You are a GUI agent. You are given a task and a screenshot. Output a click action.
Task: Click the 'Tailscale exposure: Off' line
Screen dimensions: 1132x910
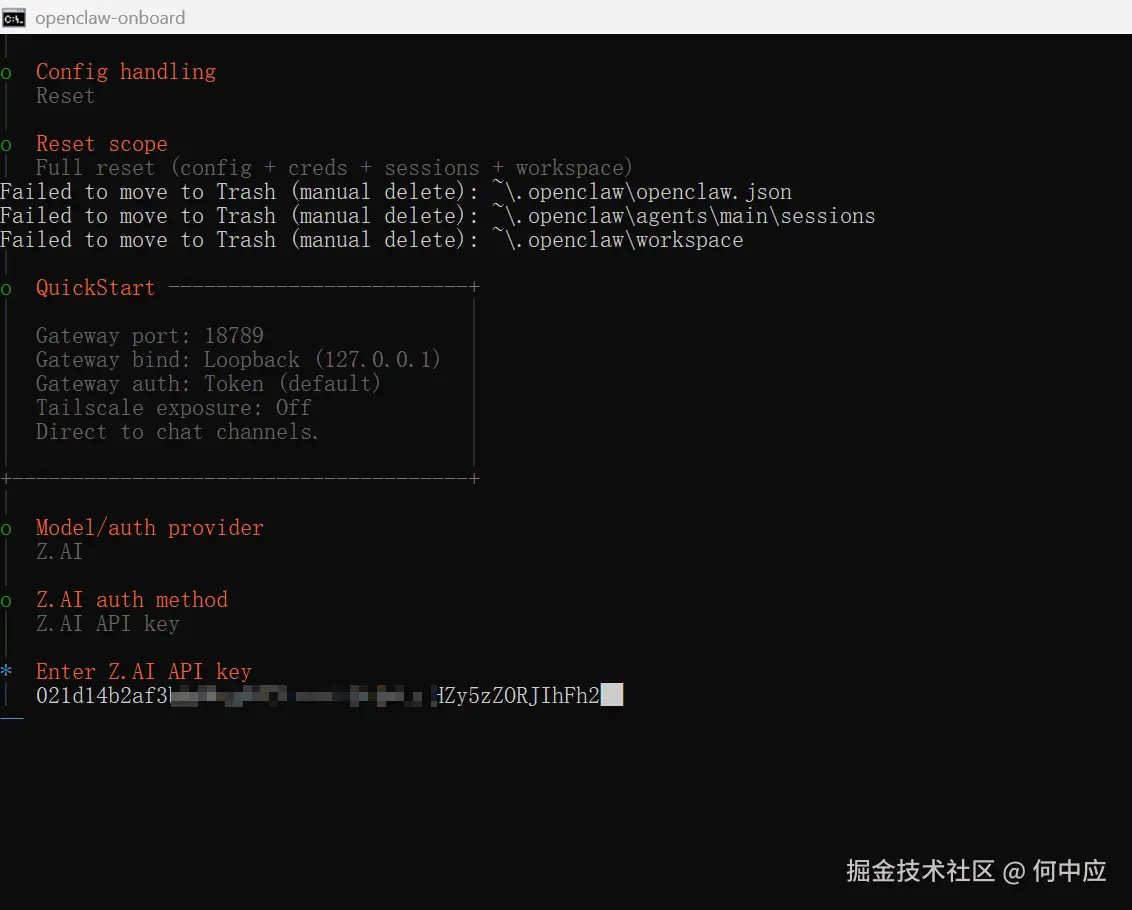point(173,407)
